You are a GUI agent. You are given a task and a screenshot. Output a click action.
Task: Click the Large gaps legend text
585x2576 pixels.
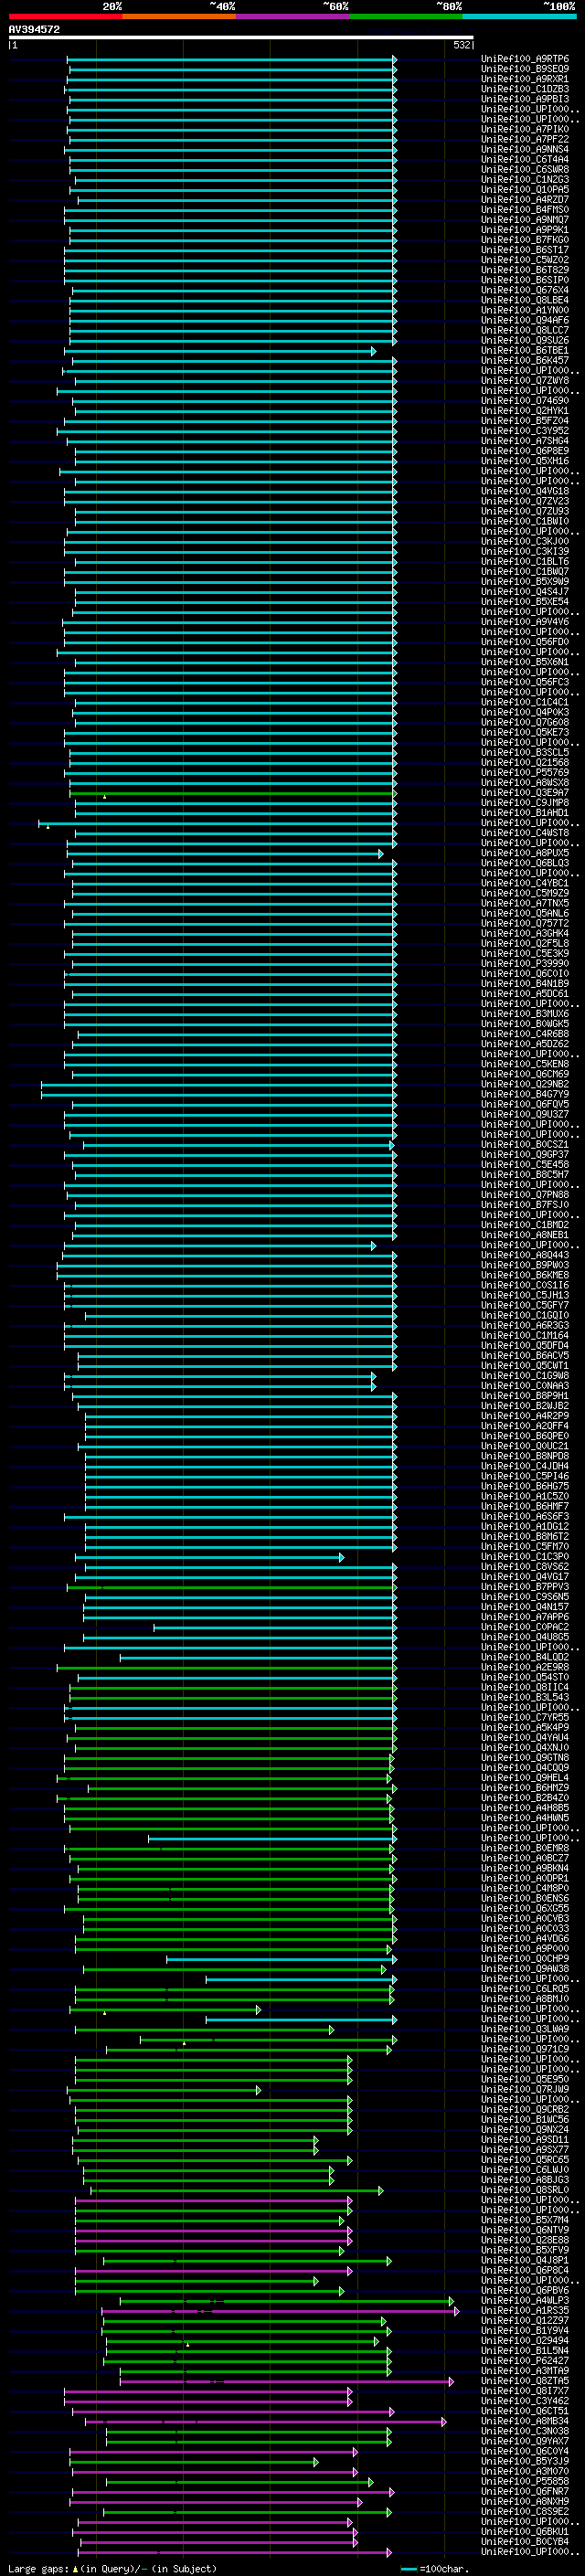pos(112,2568)
